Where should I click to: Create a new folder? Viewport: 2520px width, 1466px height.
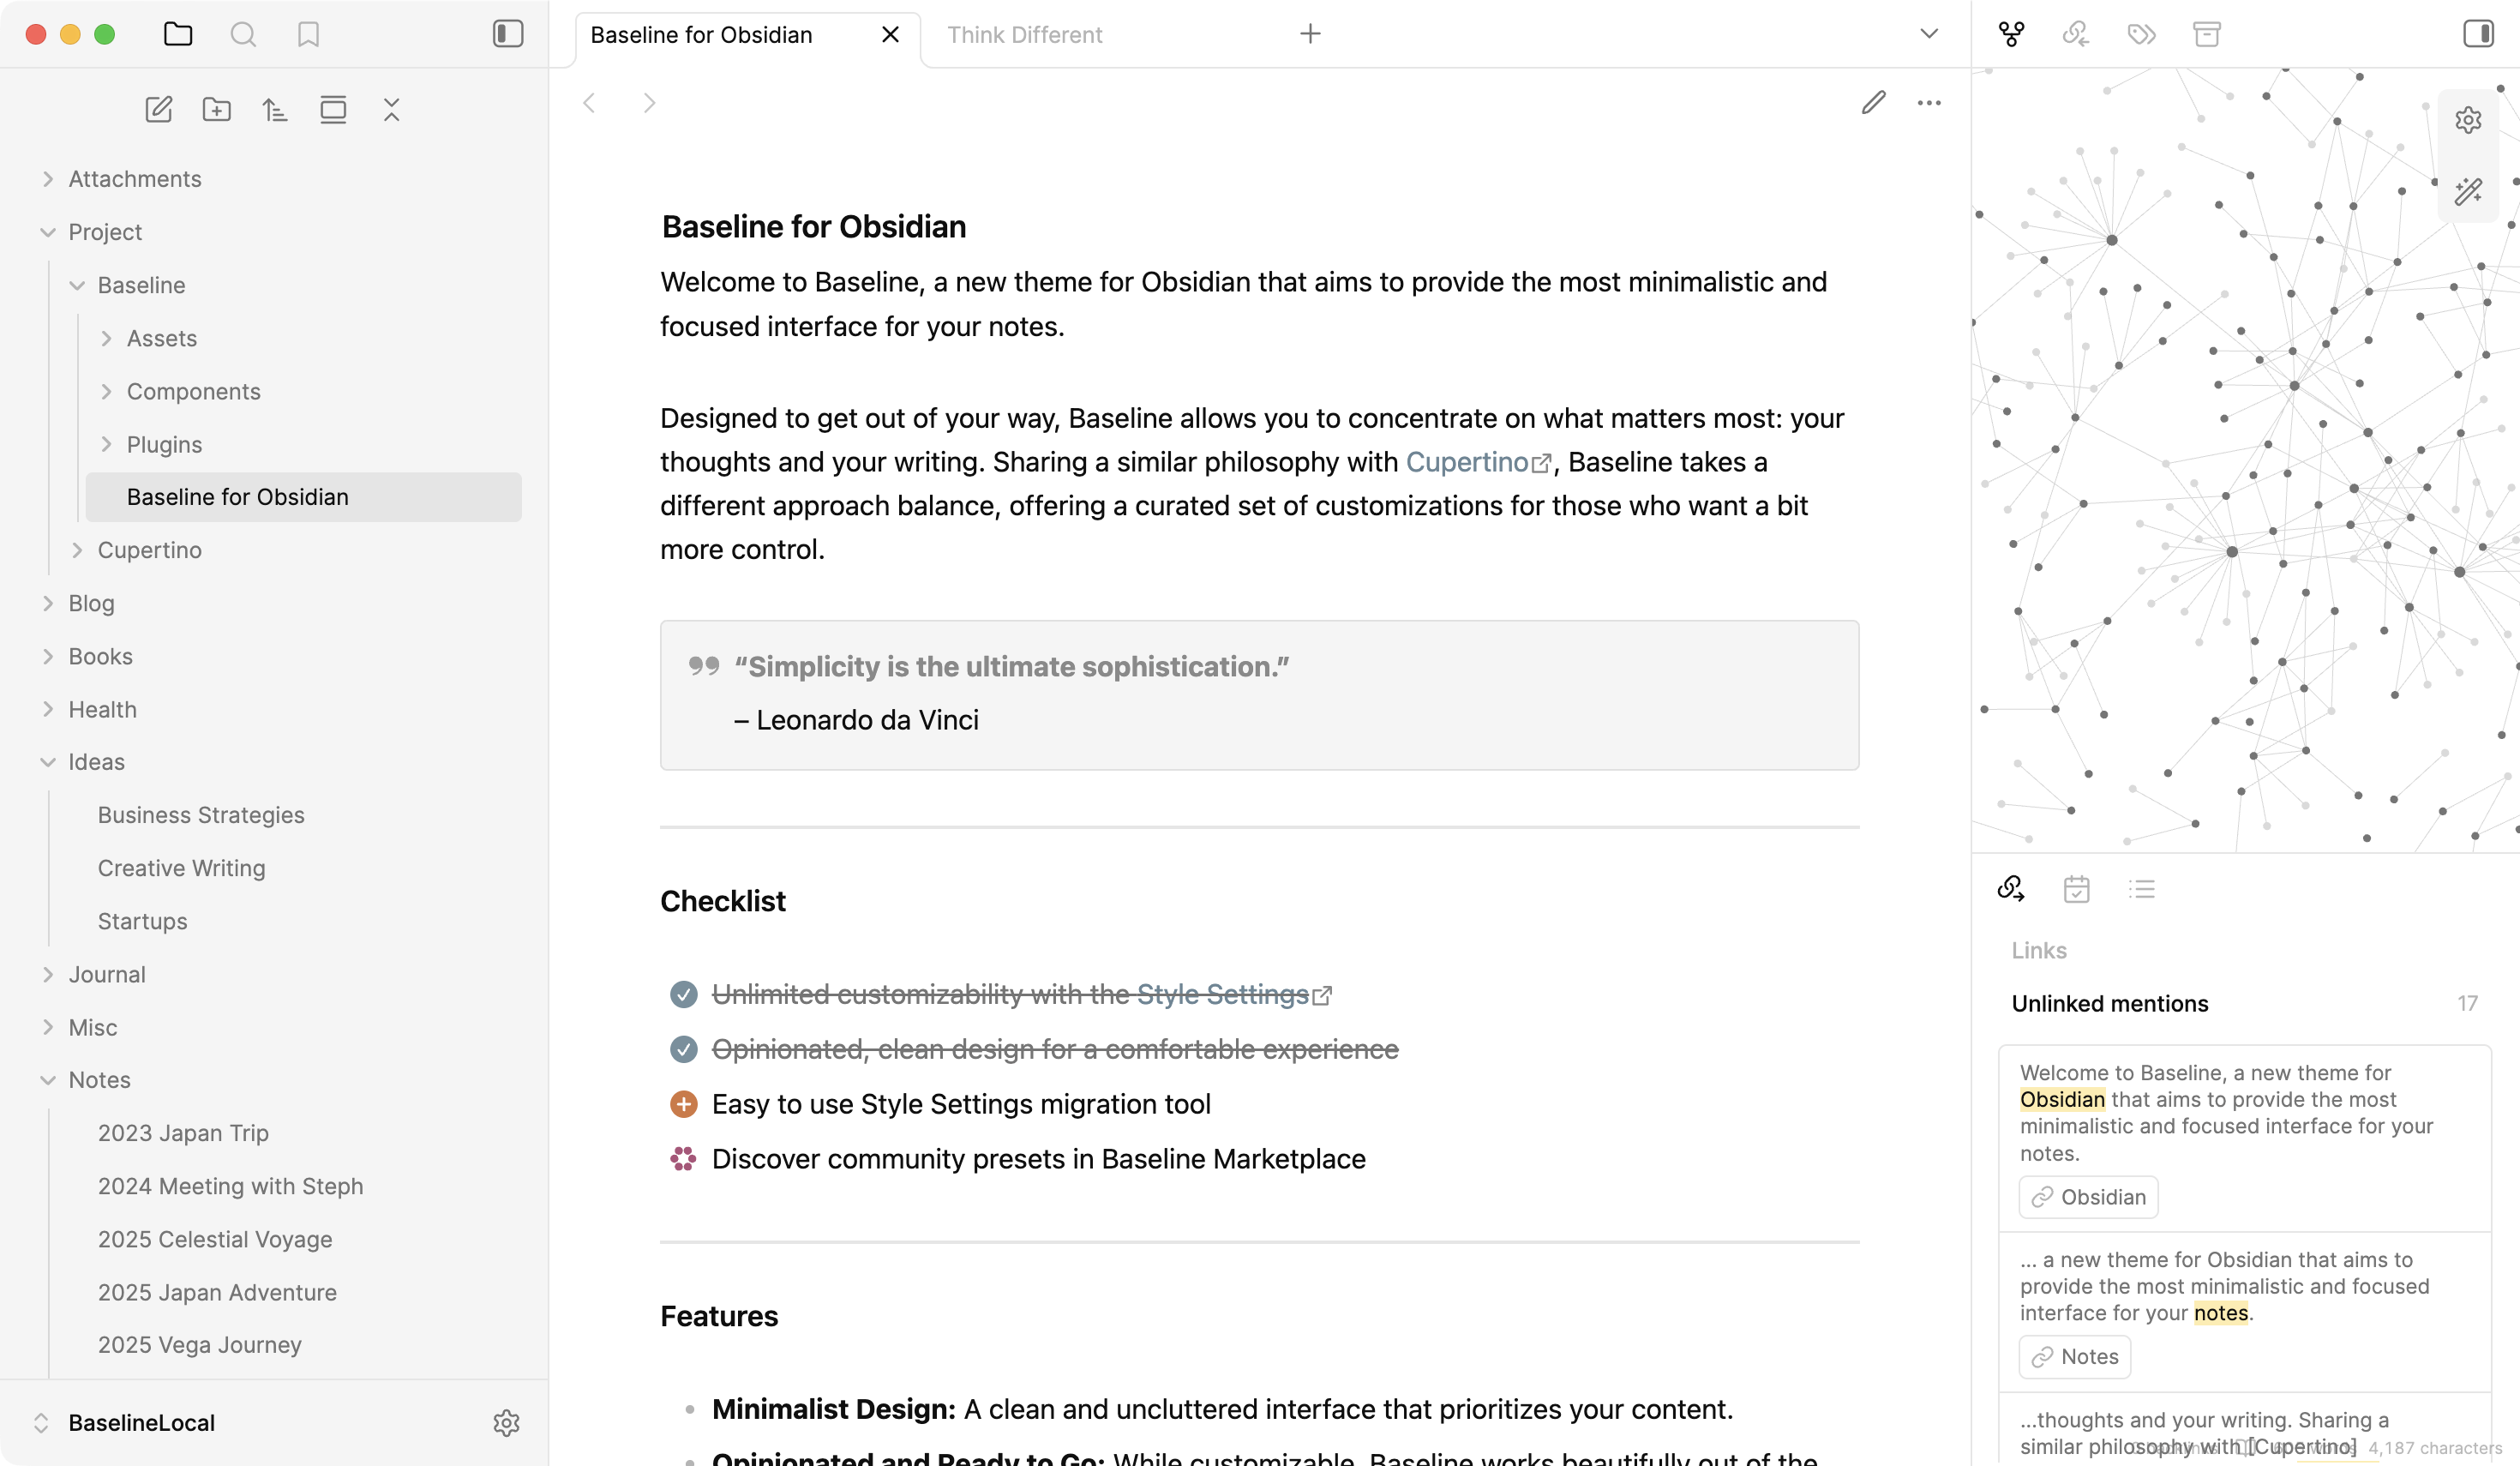click(215, 110)
